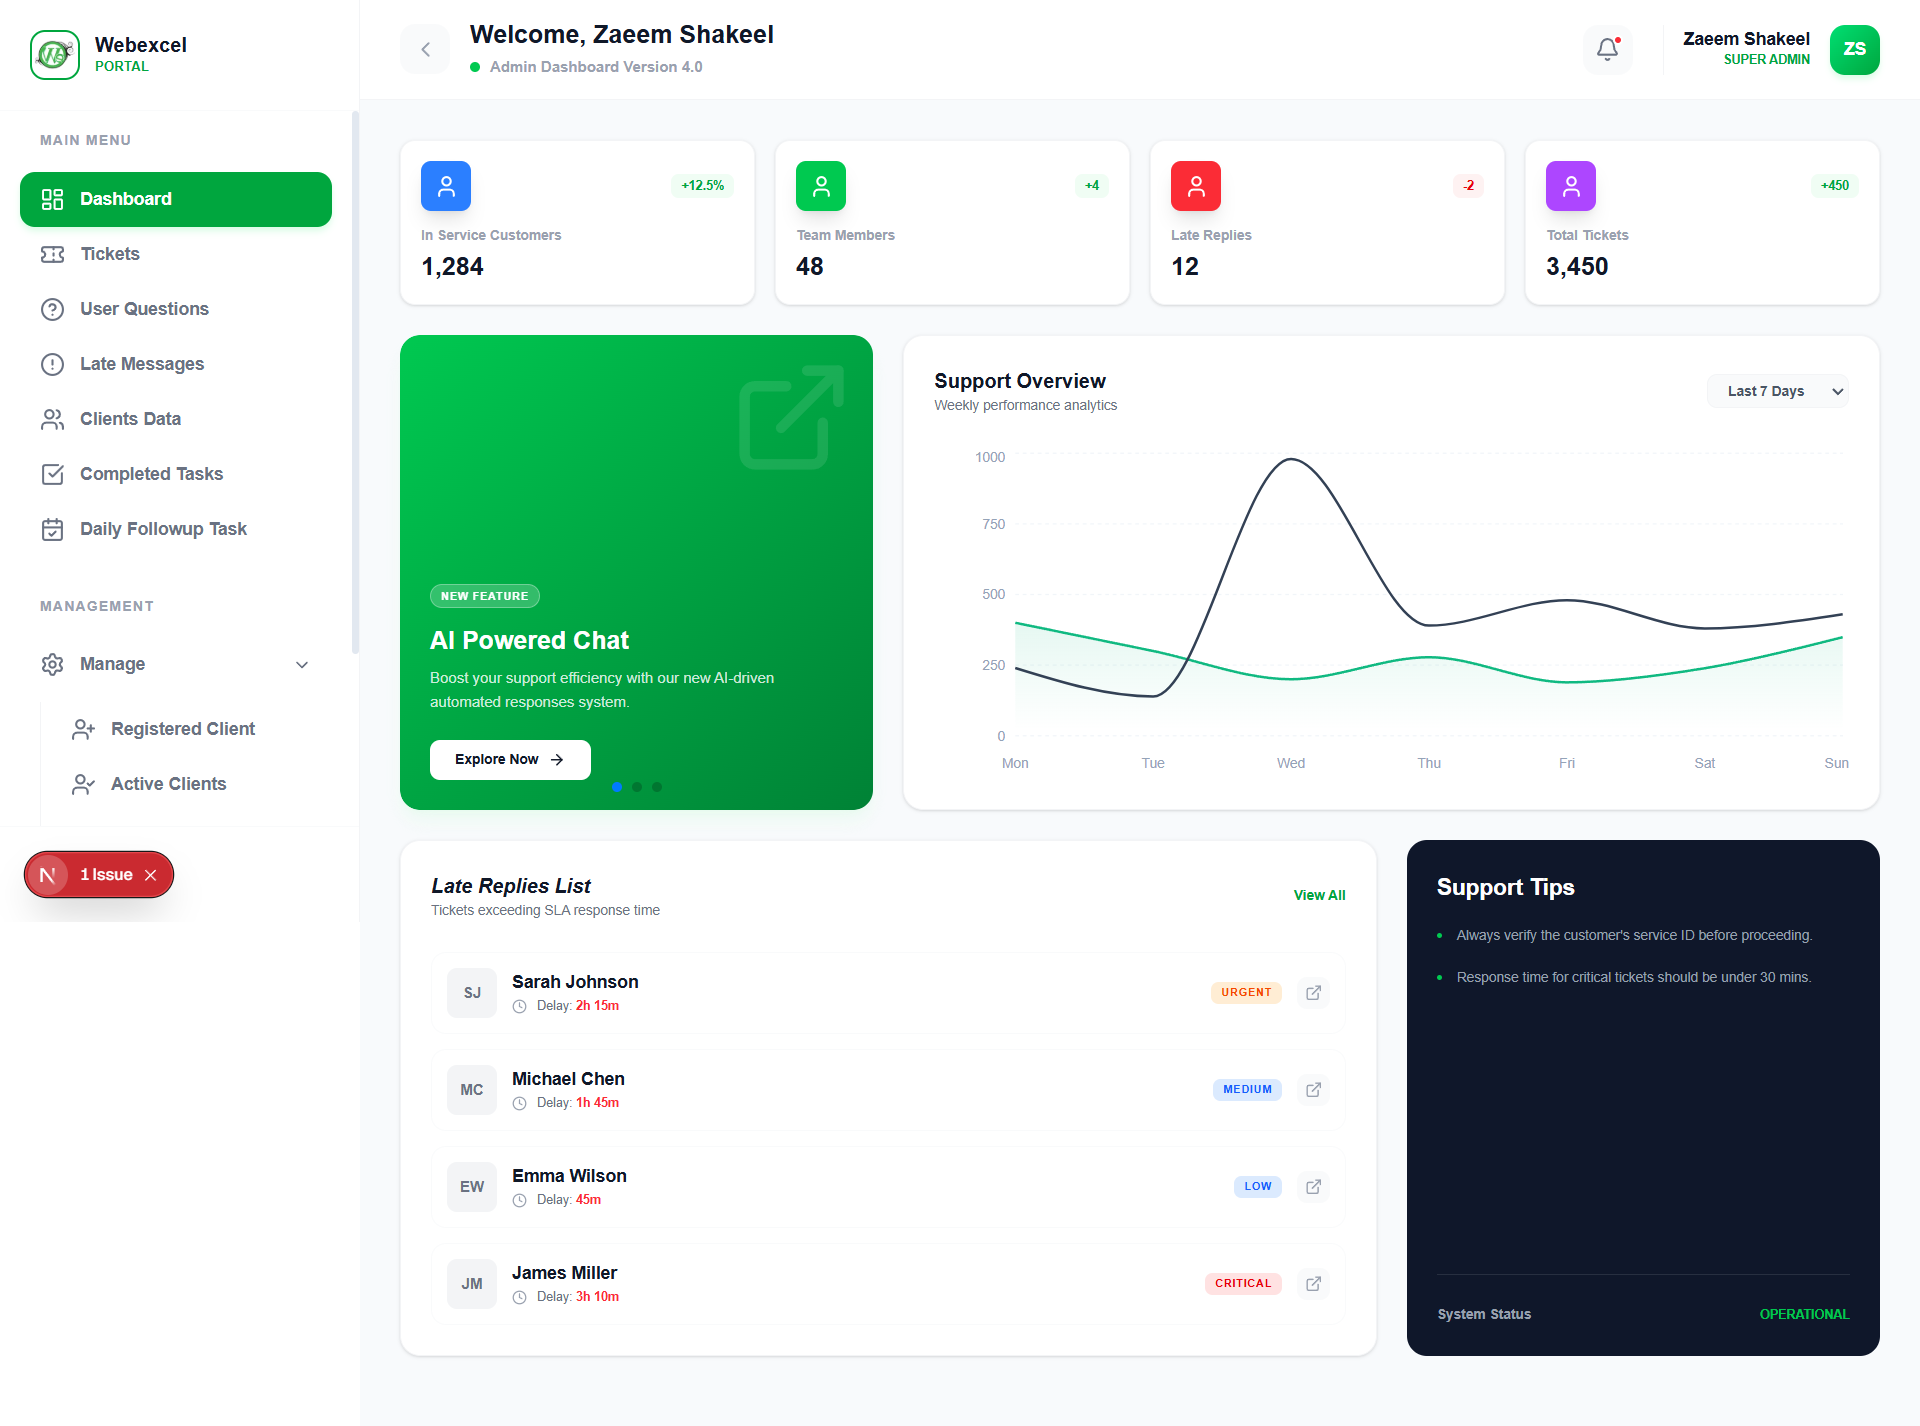This screenshot has height=1426, width=1920.
Task: Click the ZS user avatar
Action: point(1854,49)
